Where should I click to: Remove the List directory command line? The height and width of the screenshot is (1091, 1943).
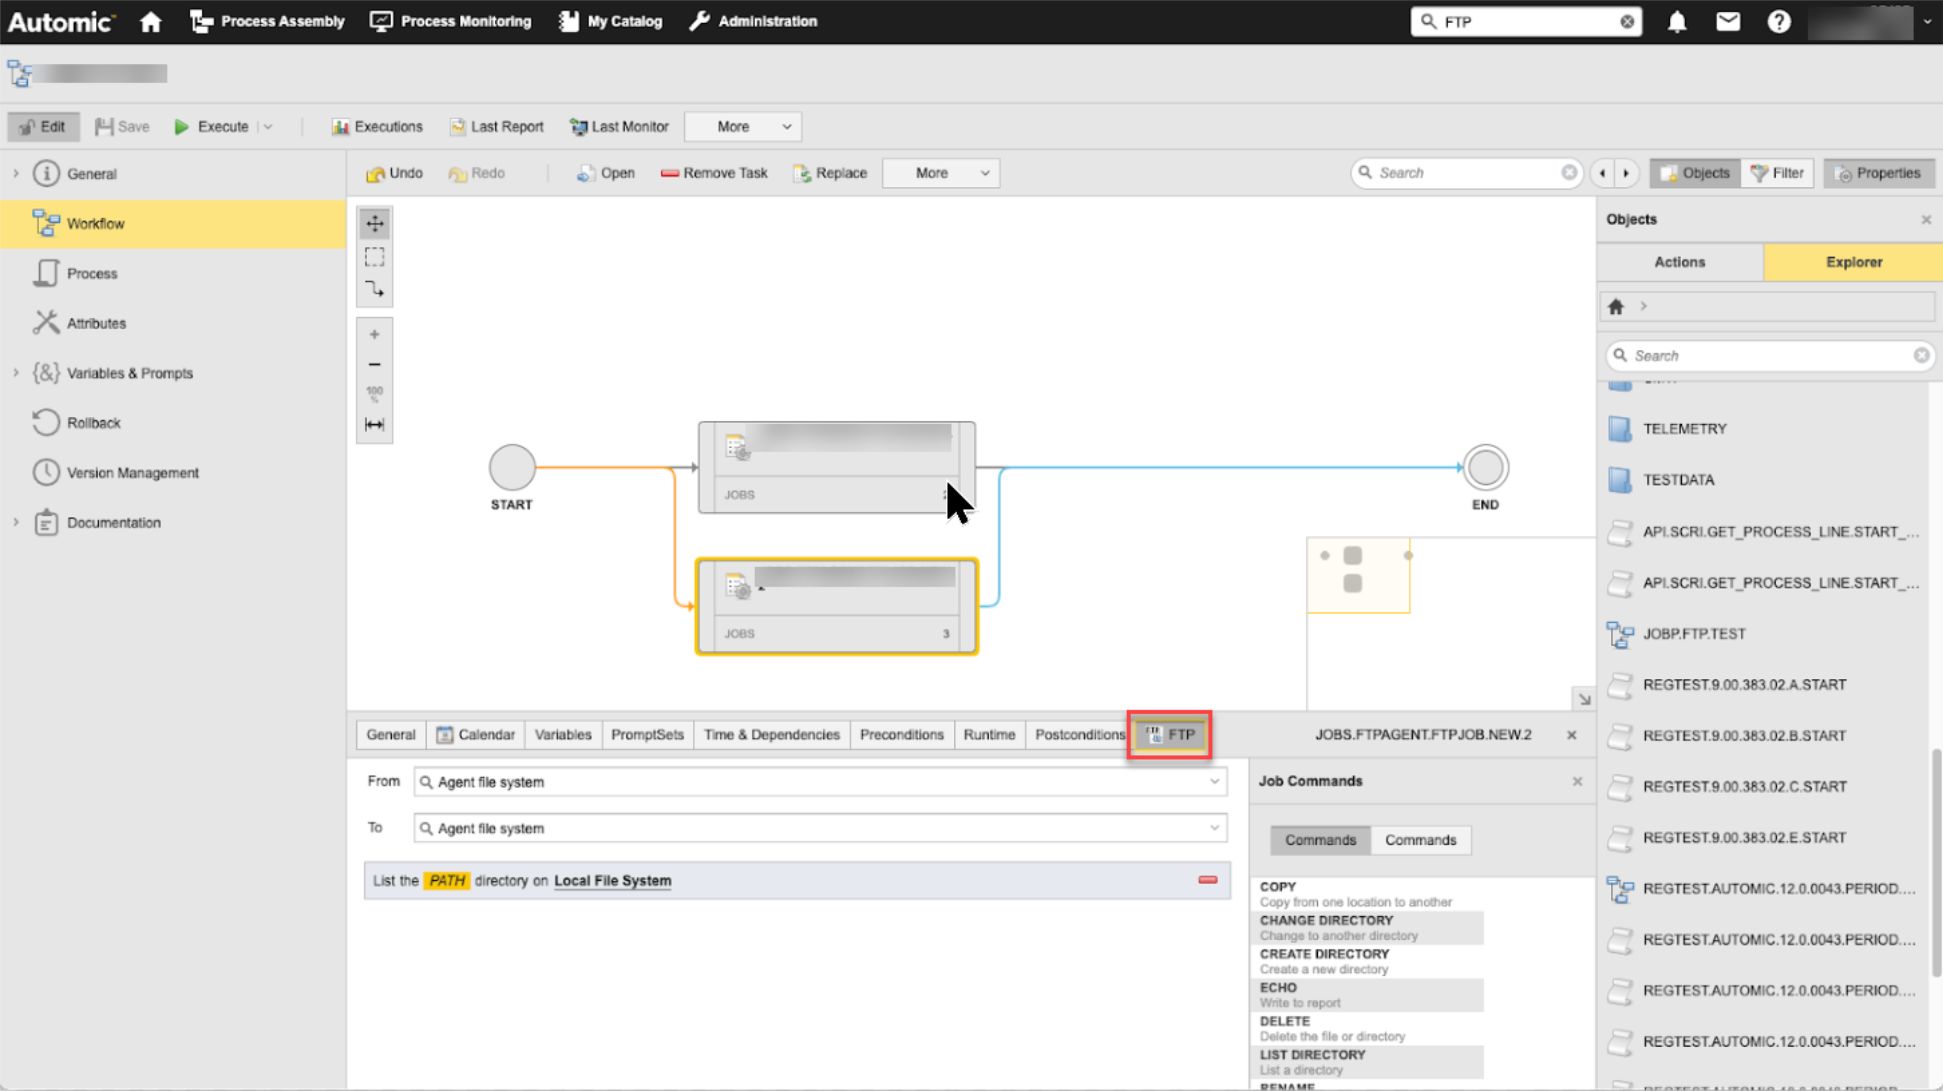tap(1208, 880)
